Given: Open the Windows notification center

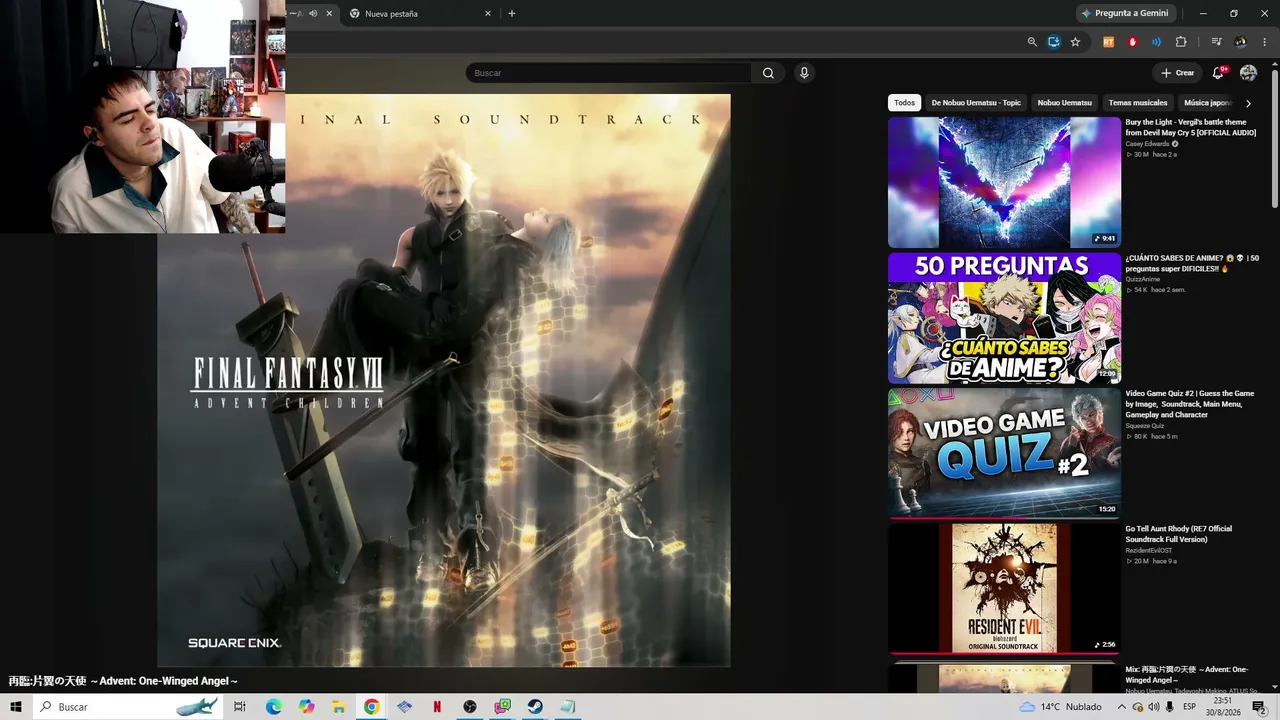Looking at the screenshot, I should [1259, 707].
